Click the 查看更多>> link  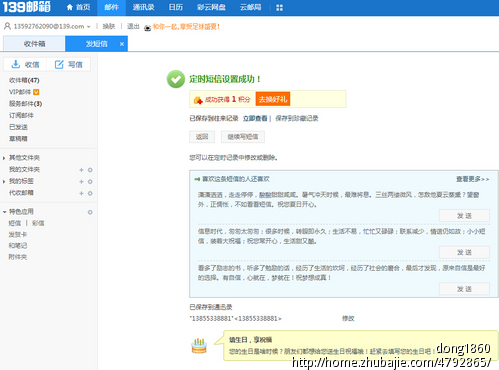point(473,179)
